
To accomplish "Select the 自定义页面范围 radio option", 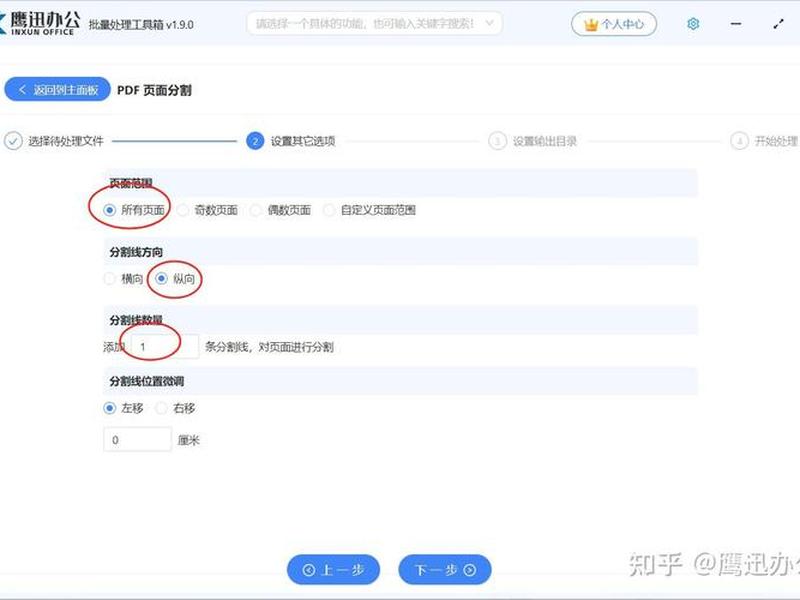I will coord(329,210).
